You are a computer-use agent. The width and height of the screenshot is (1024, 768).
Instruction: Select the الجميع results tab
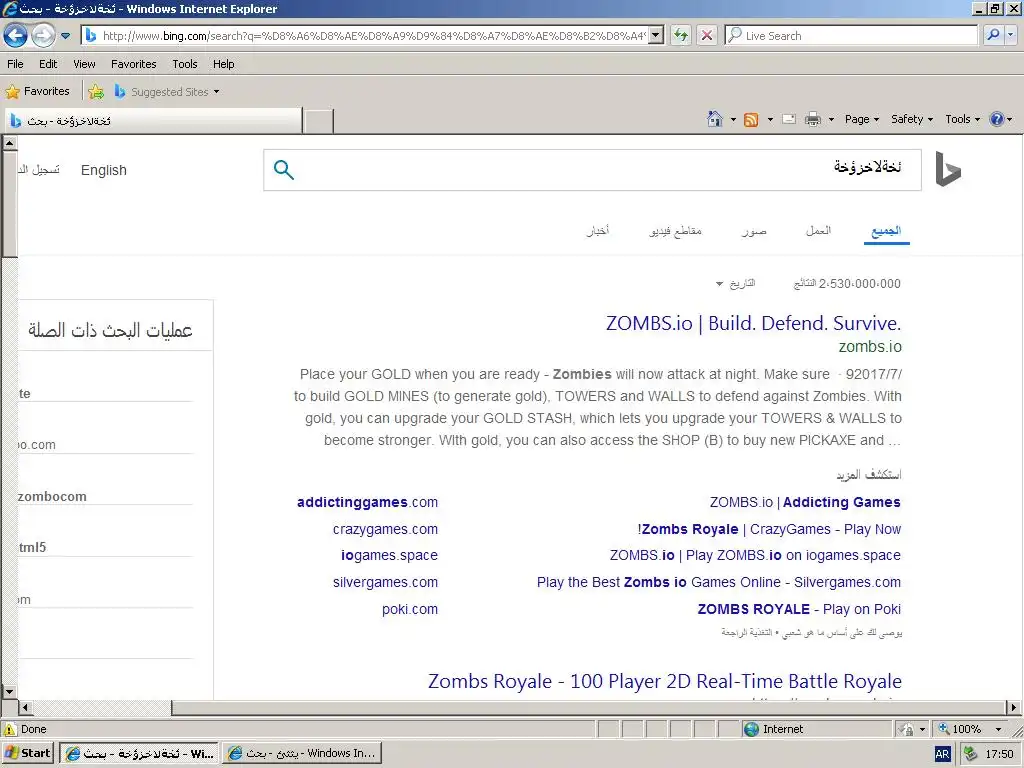[x=886, y=231]
